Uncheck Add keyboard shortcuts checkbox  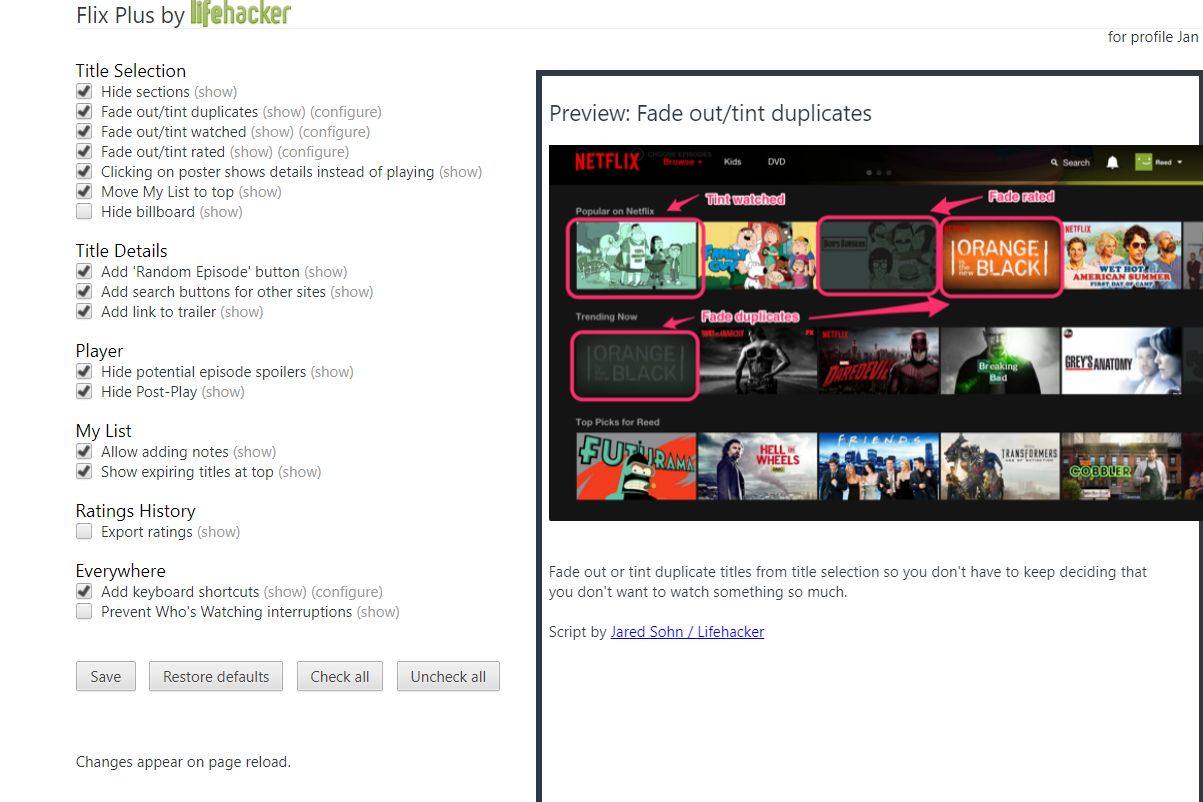pos(84,591)
